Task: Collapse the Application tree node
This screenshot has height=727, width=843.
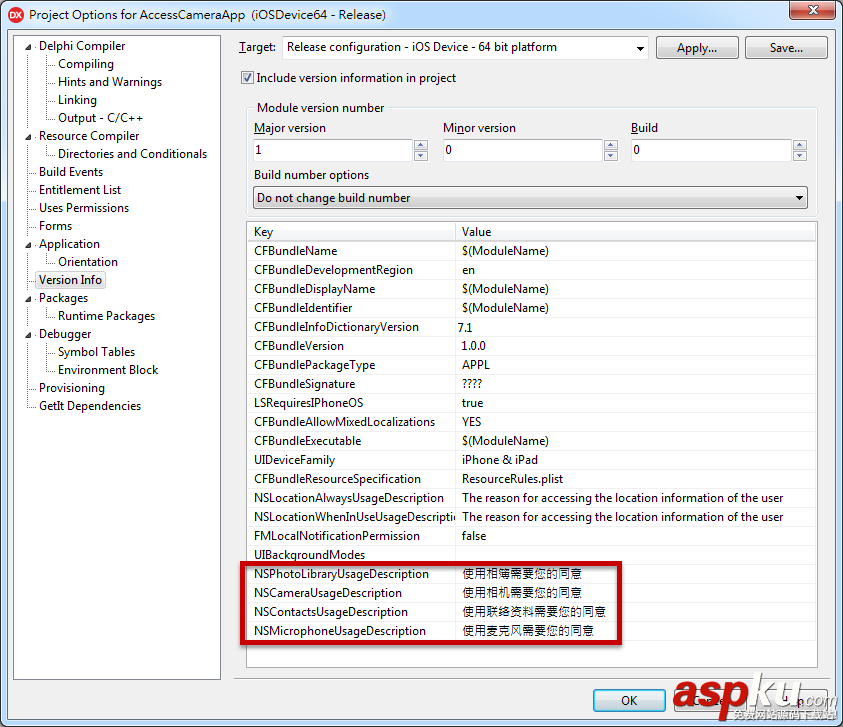Action: (x=28, y=245)
